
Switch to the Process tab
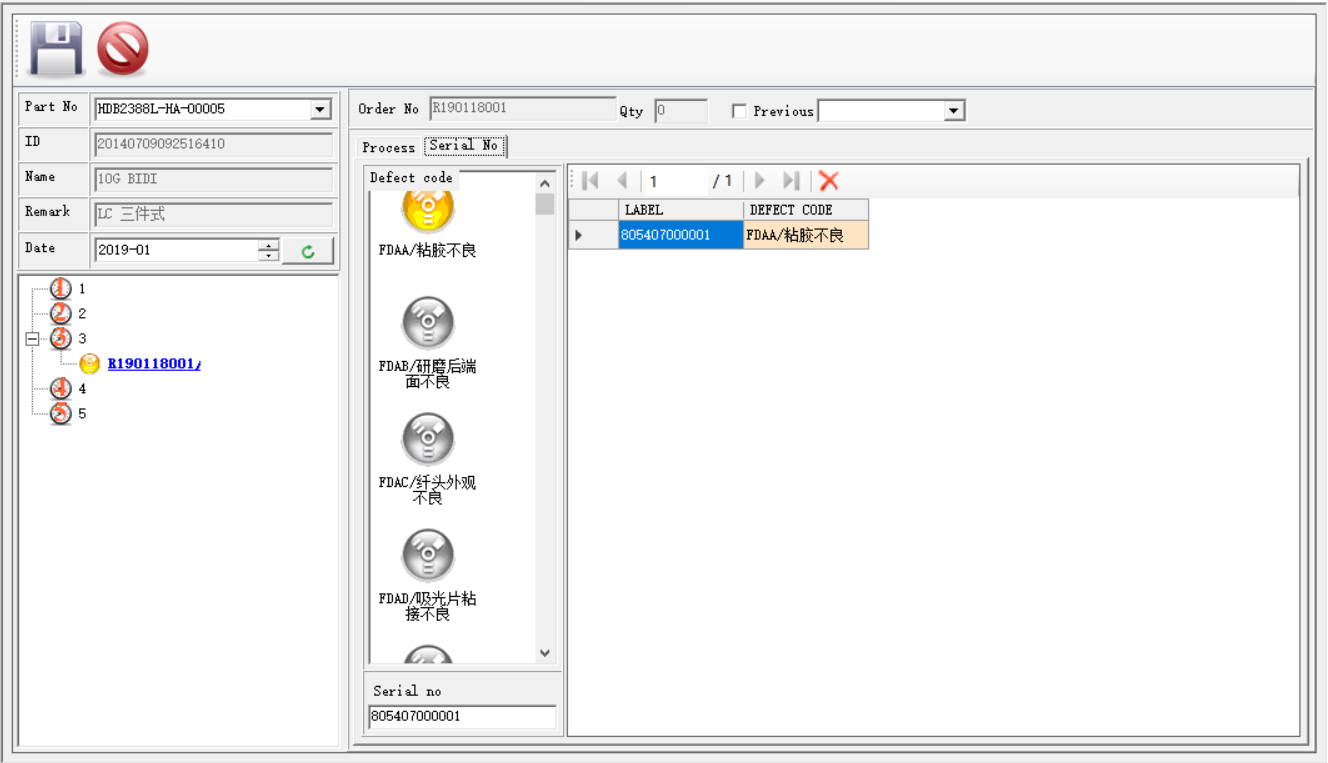pyautogui.click(x=388, y=147)
